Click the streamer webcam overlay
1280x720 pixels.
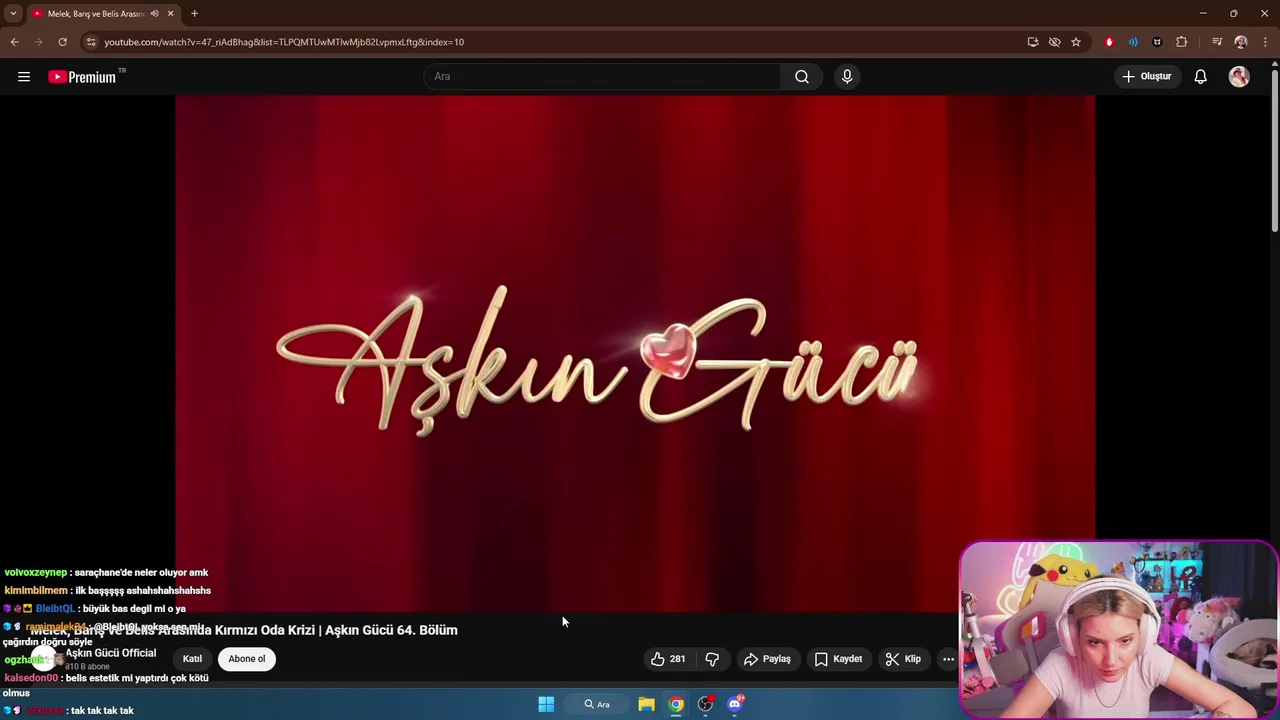[1118, 630]
